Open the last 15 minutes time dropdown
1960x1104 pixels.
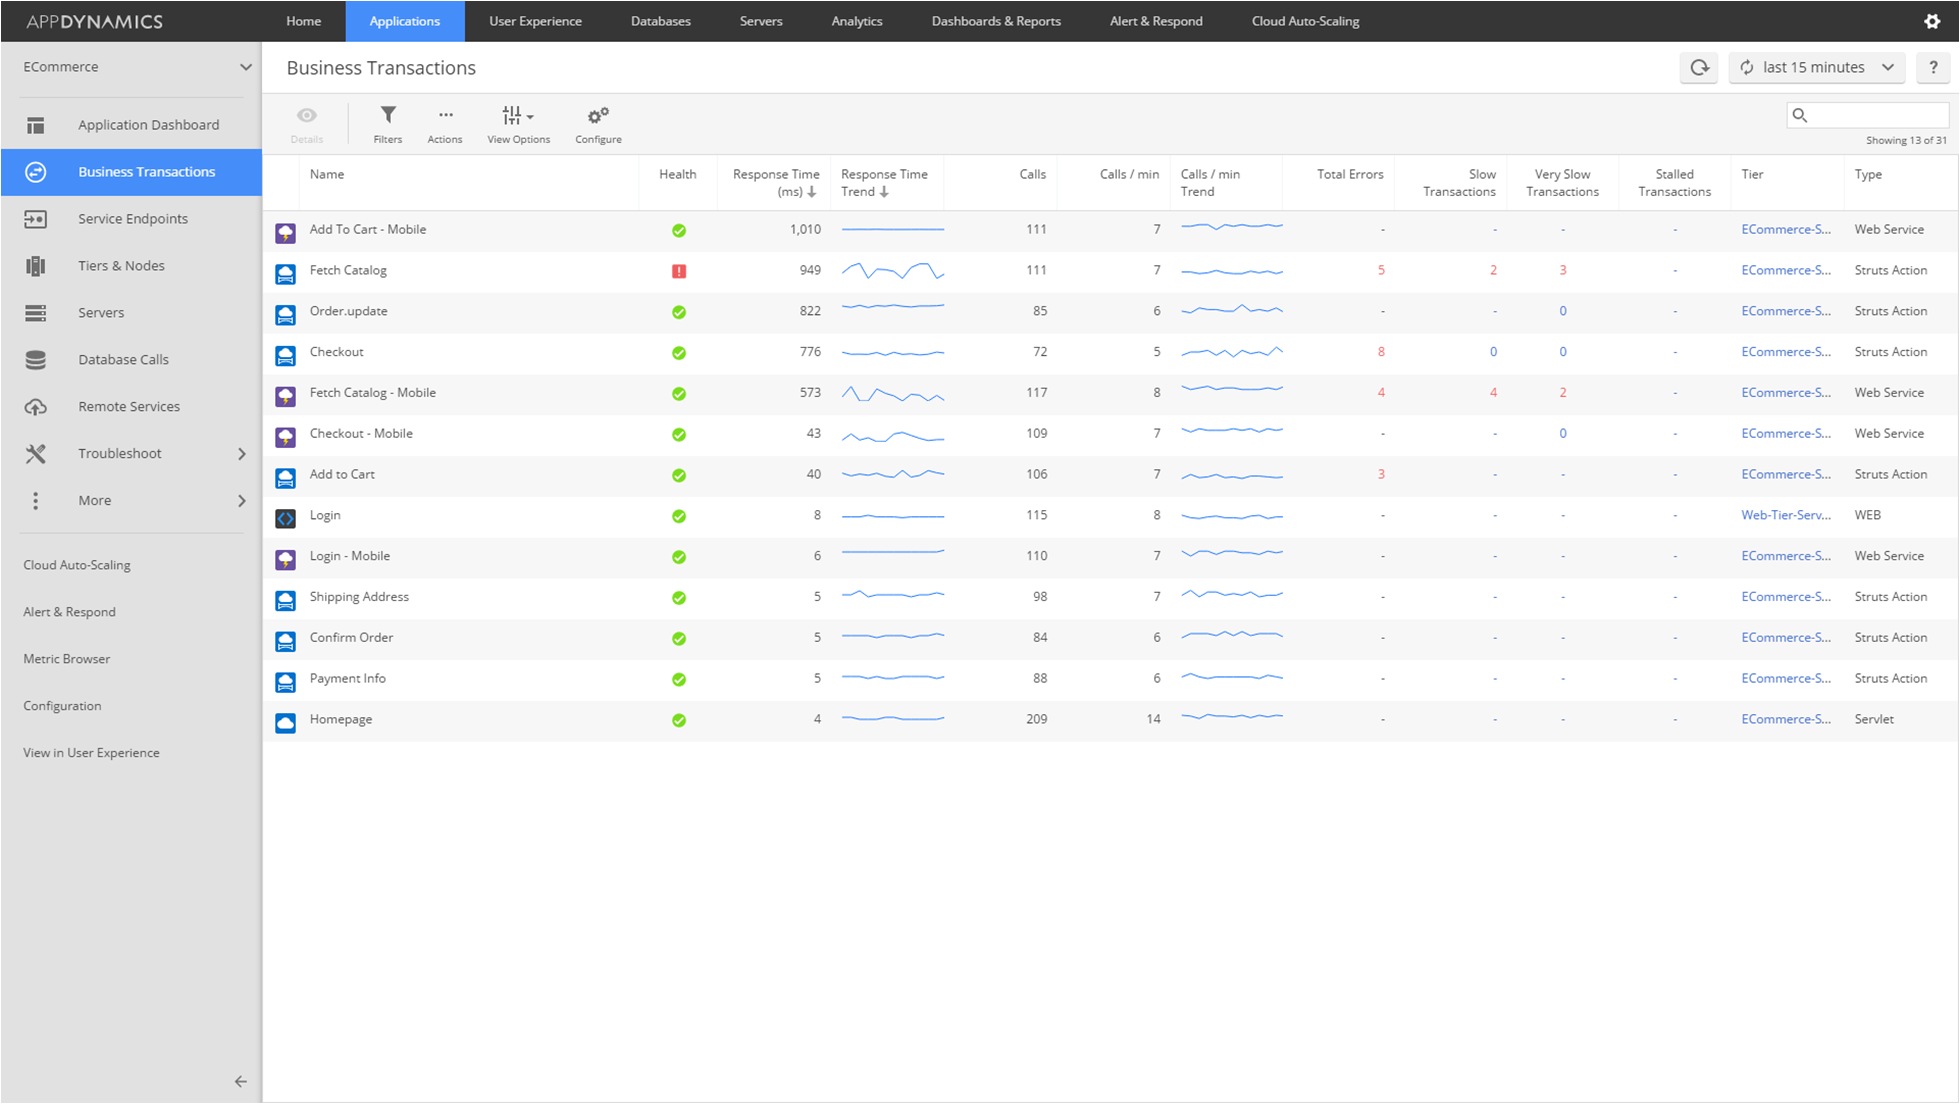[1817, 68]
